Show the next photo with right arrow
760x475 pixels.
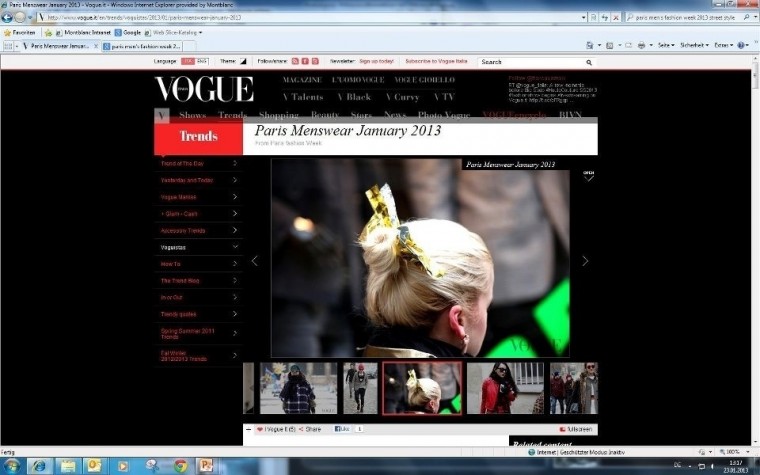pos(585,261)
